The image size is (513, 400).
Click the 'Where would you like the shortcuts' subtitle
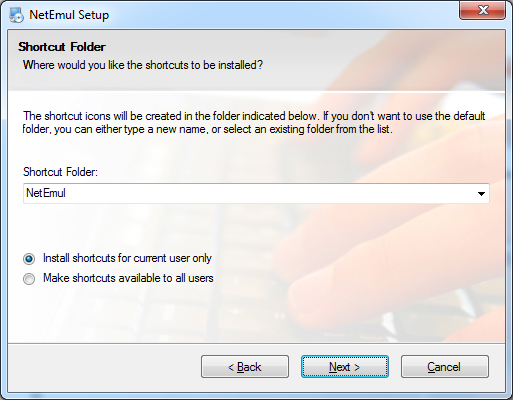(143, 65)
